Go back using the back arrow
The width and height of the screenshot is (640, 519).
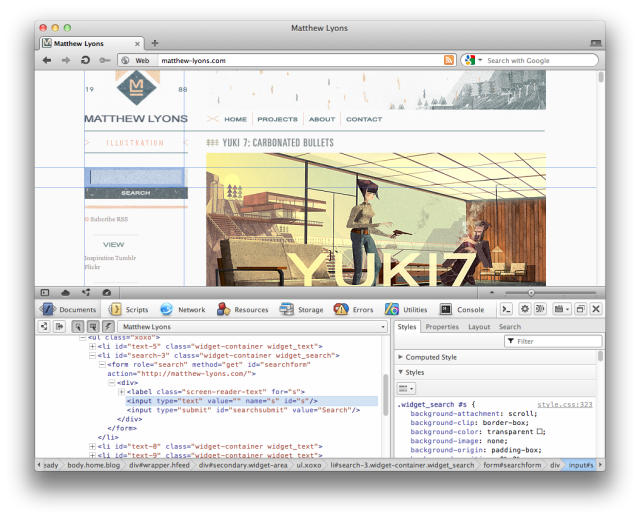pos(47,60)
